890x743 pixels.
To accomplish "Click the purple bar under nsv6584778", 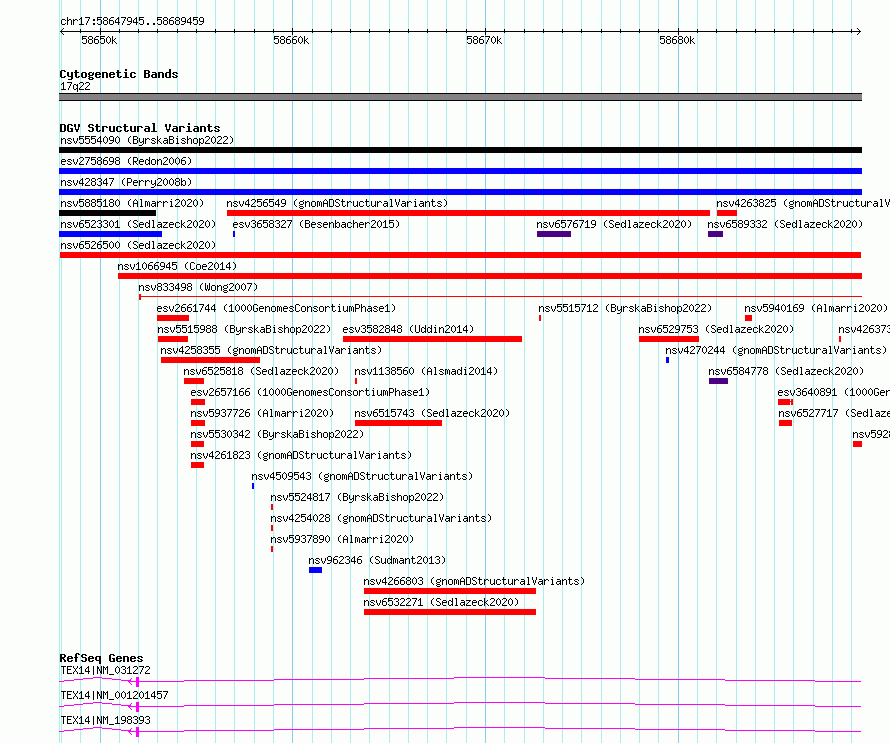I will [719, 381].
